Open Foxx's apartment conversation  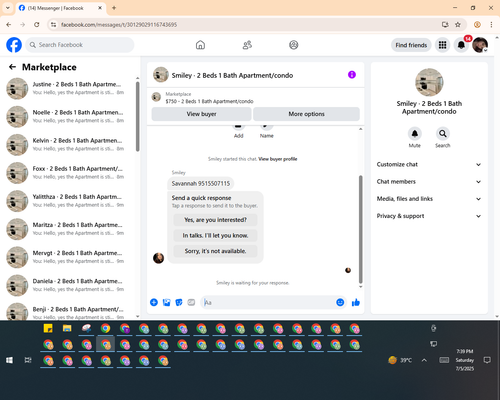[68, 173]
